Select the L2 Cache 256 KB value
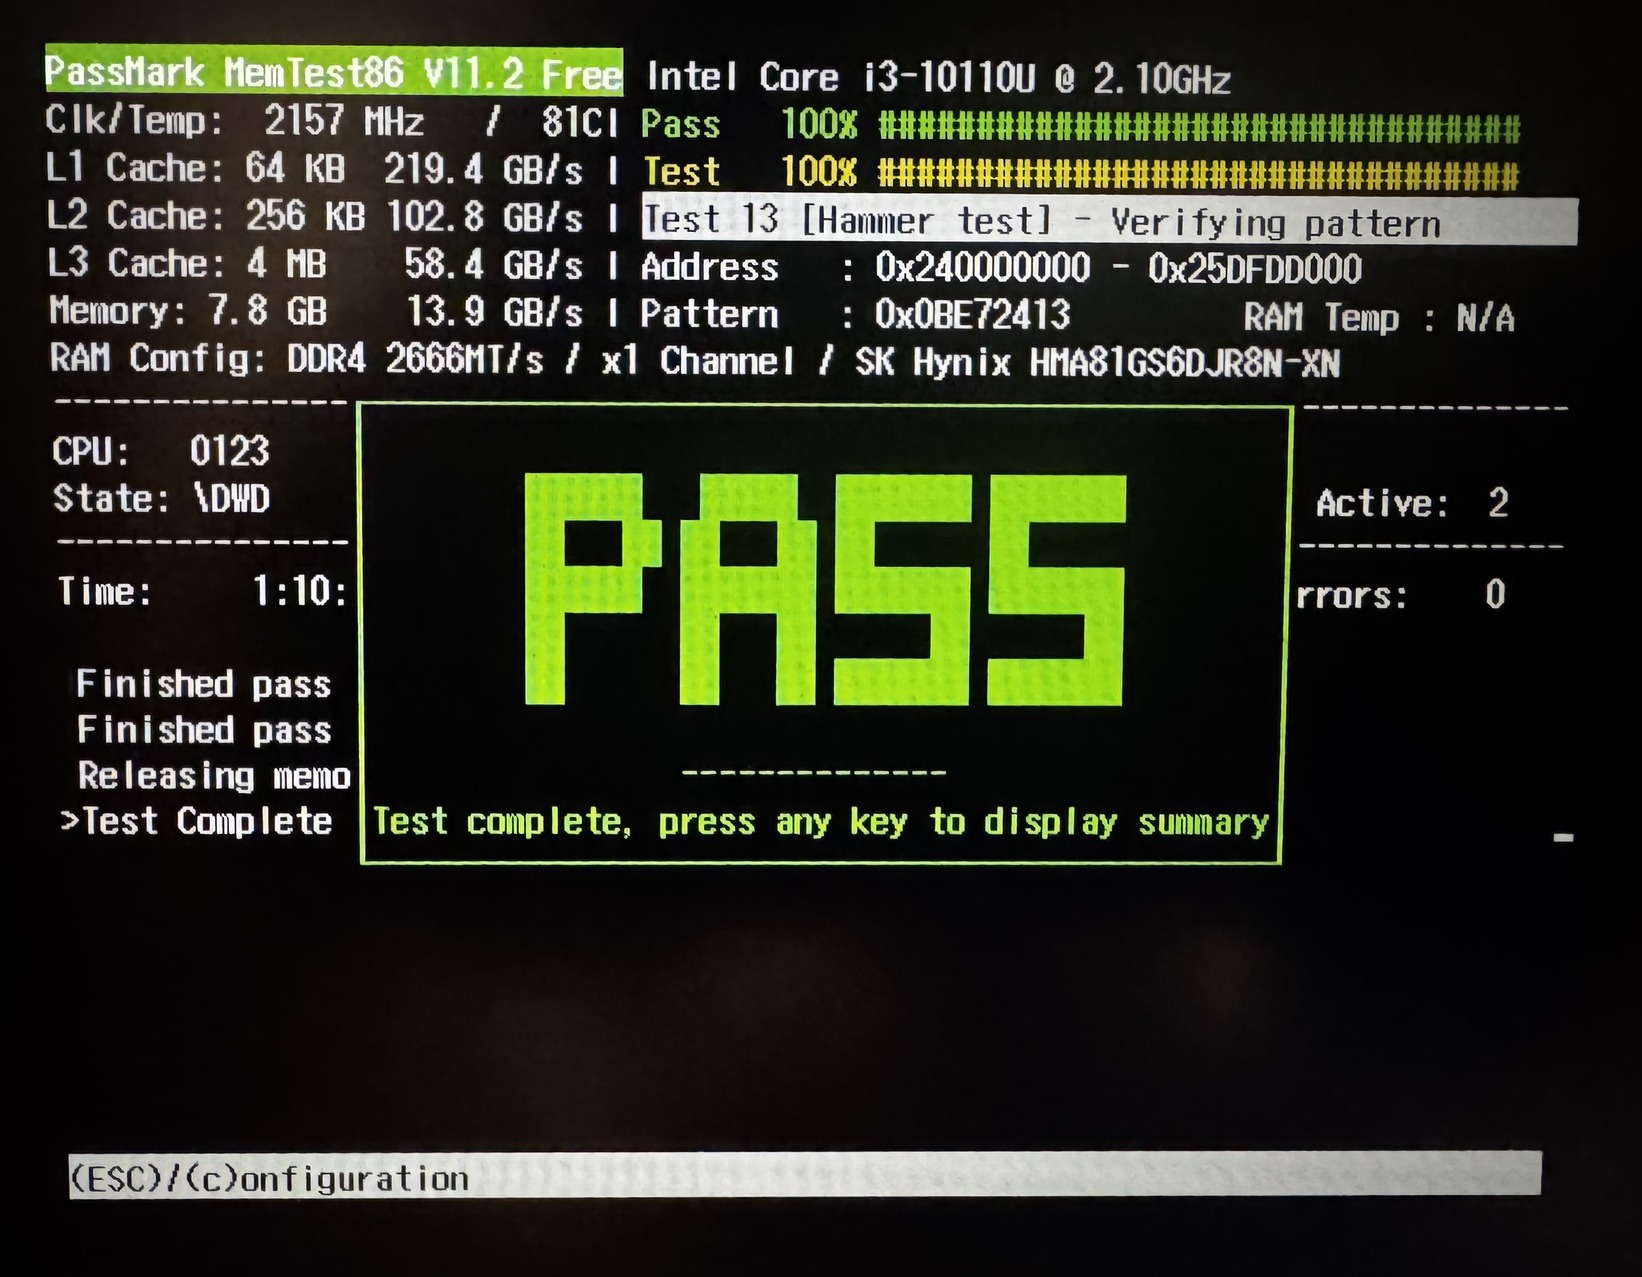Image resolution: width=1642 pixels, height=1277 pixels. (305, 215)
